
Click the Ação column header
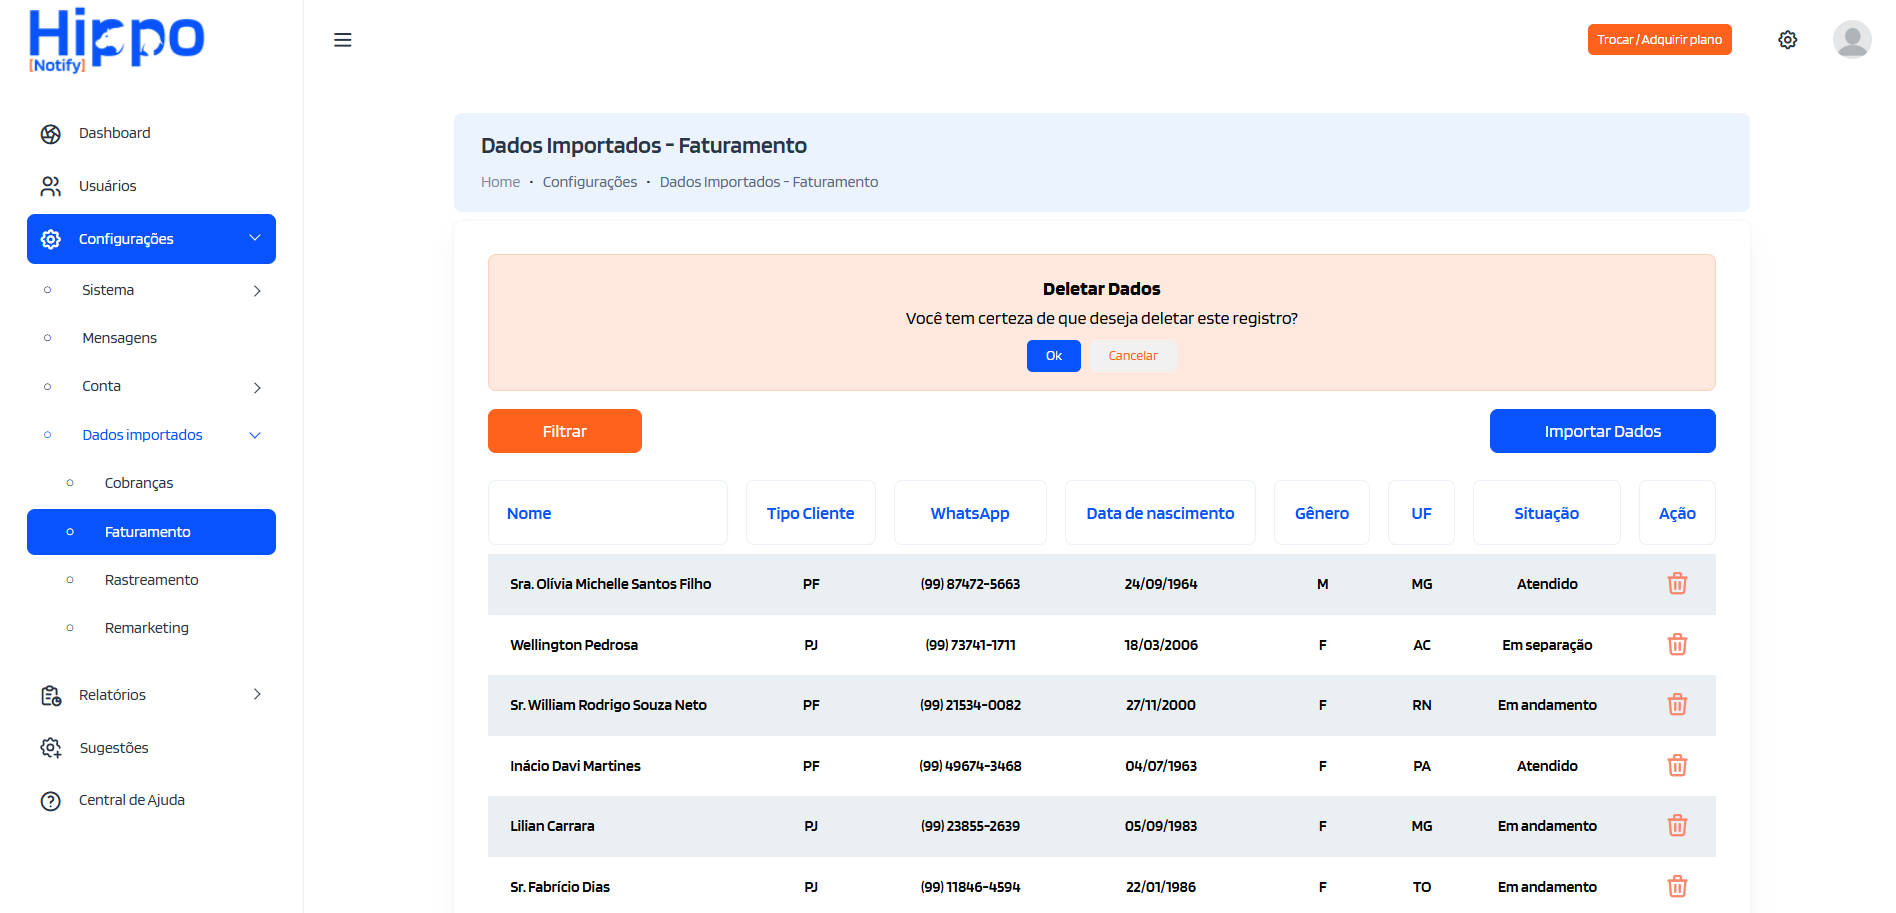[x=1677, y=513]
